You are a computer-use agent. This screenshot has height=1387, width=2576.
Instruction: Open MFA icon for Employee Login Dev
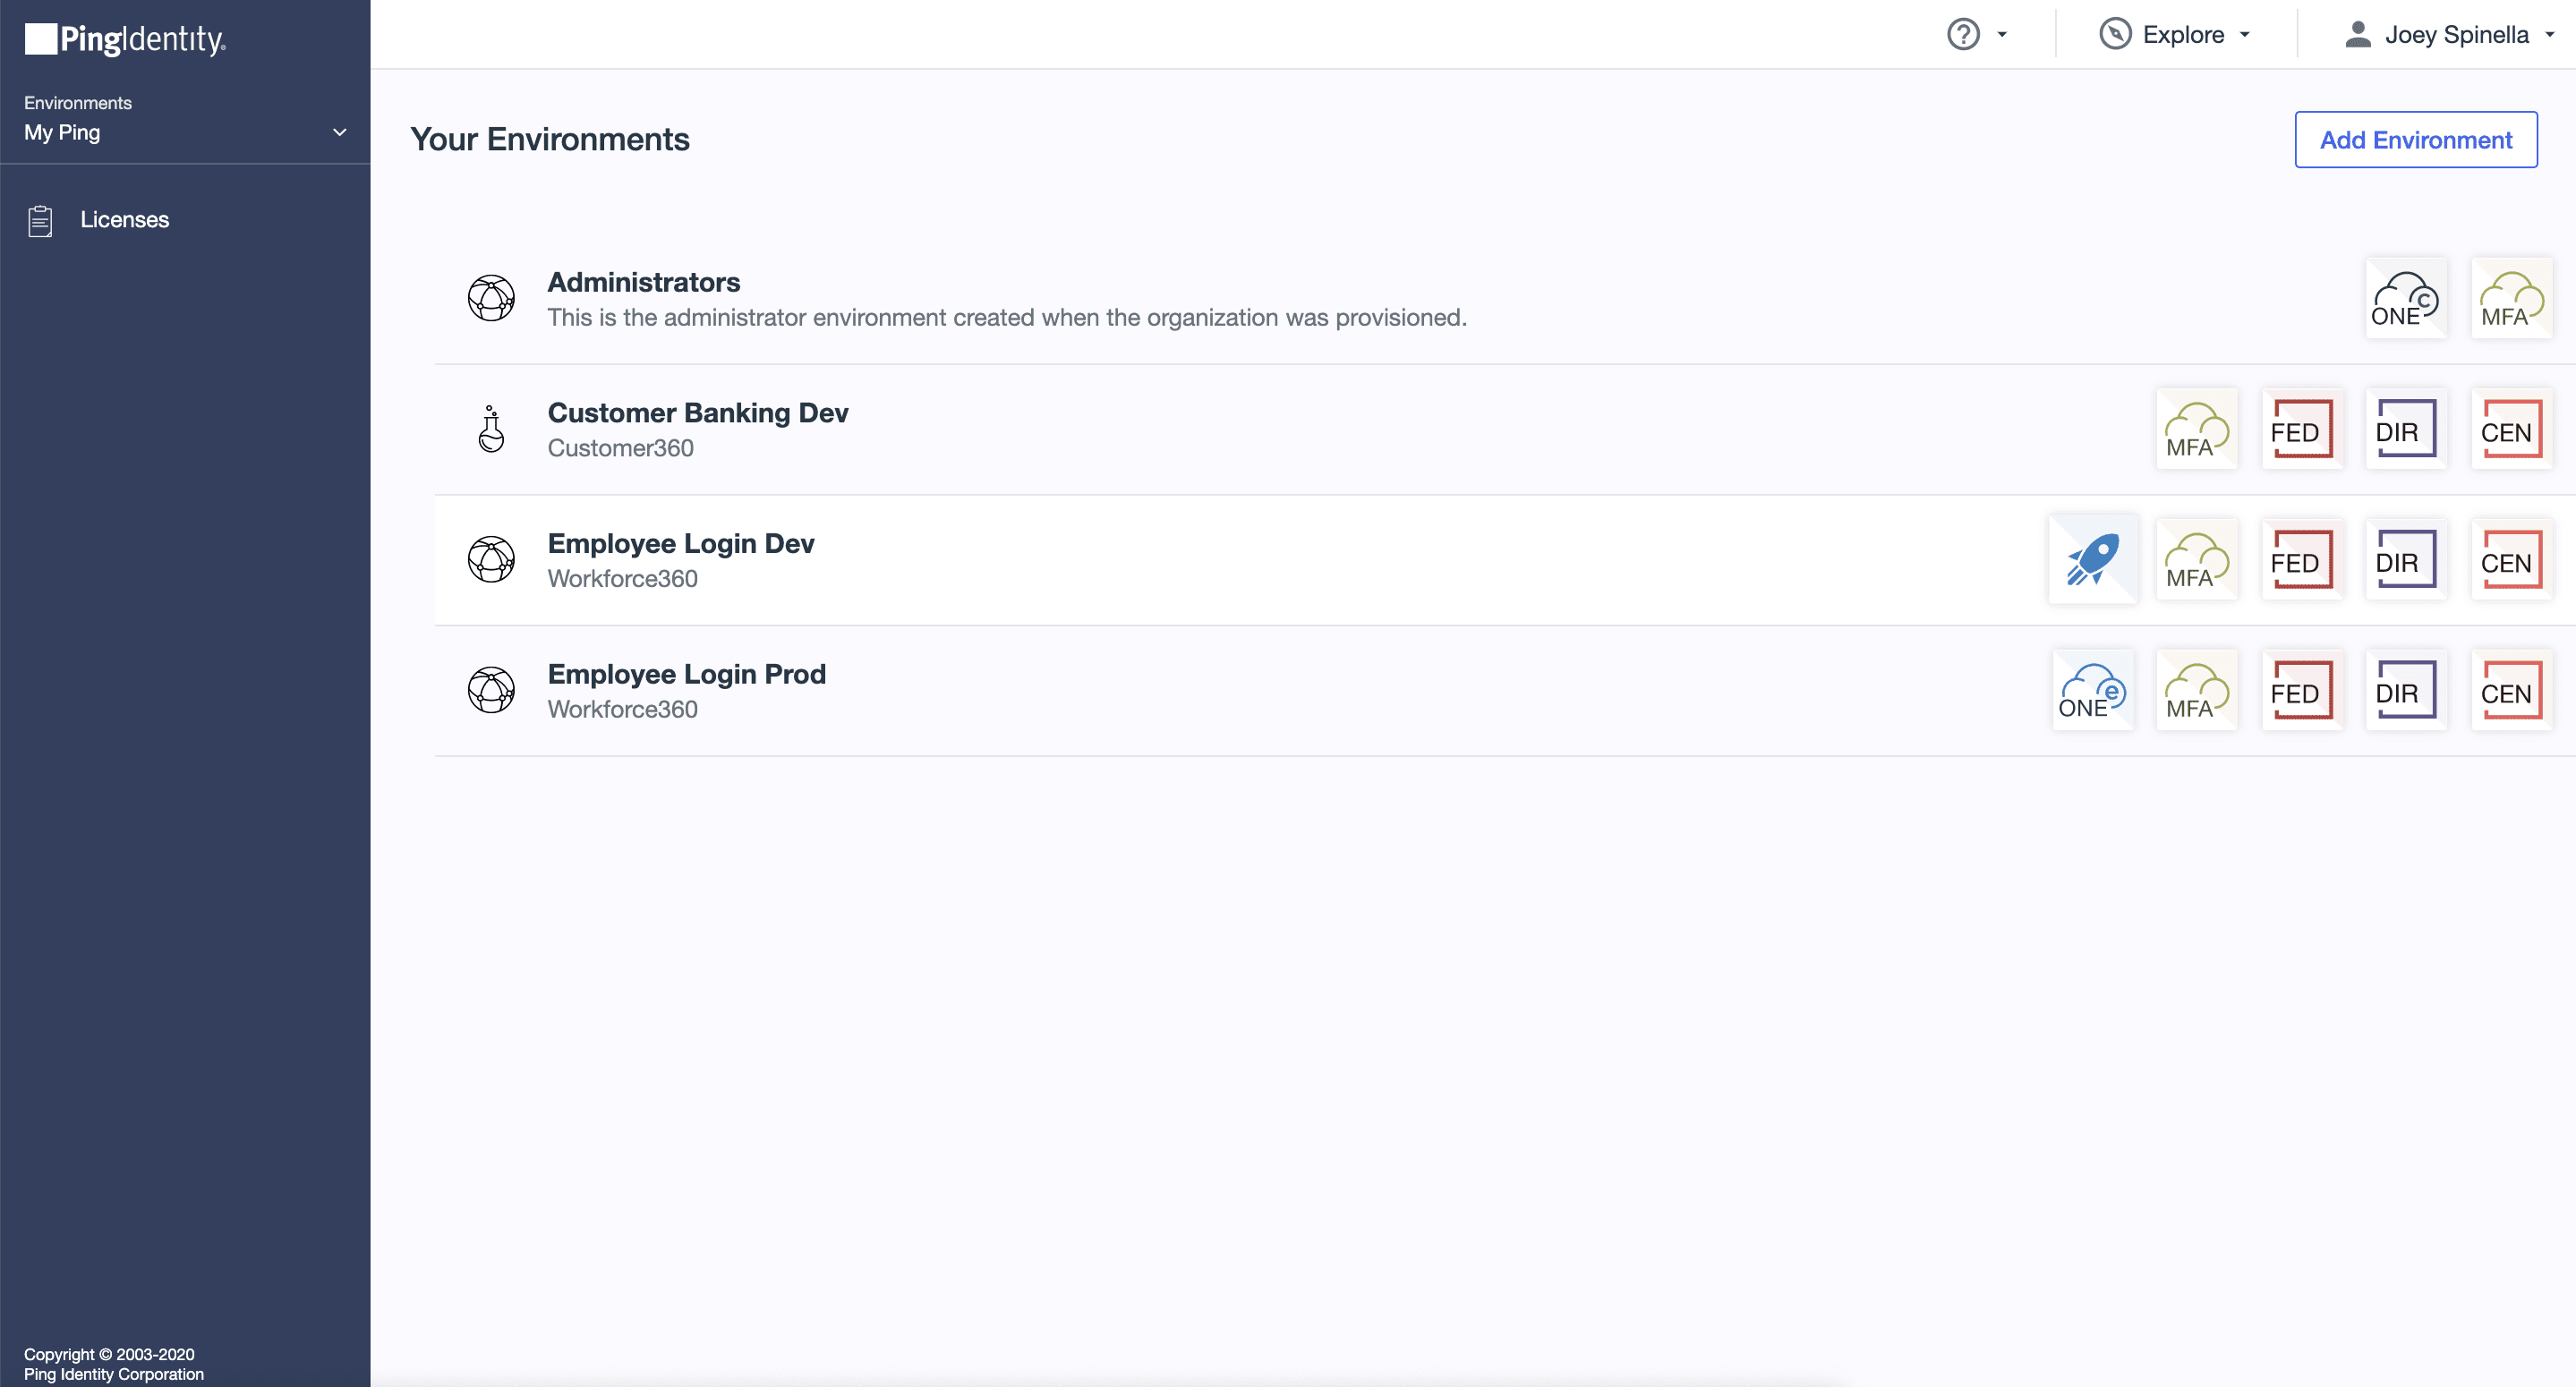[x=2196, y=559]
